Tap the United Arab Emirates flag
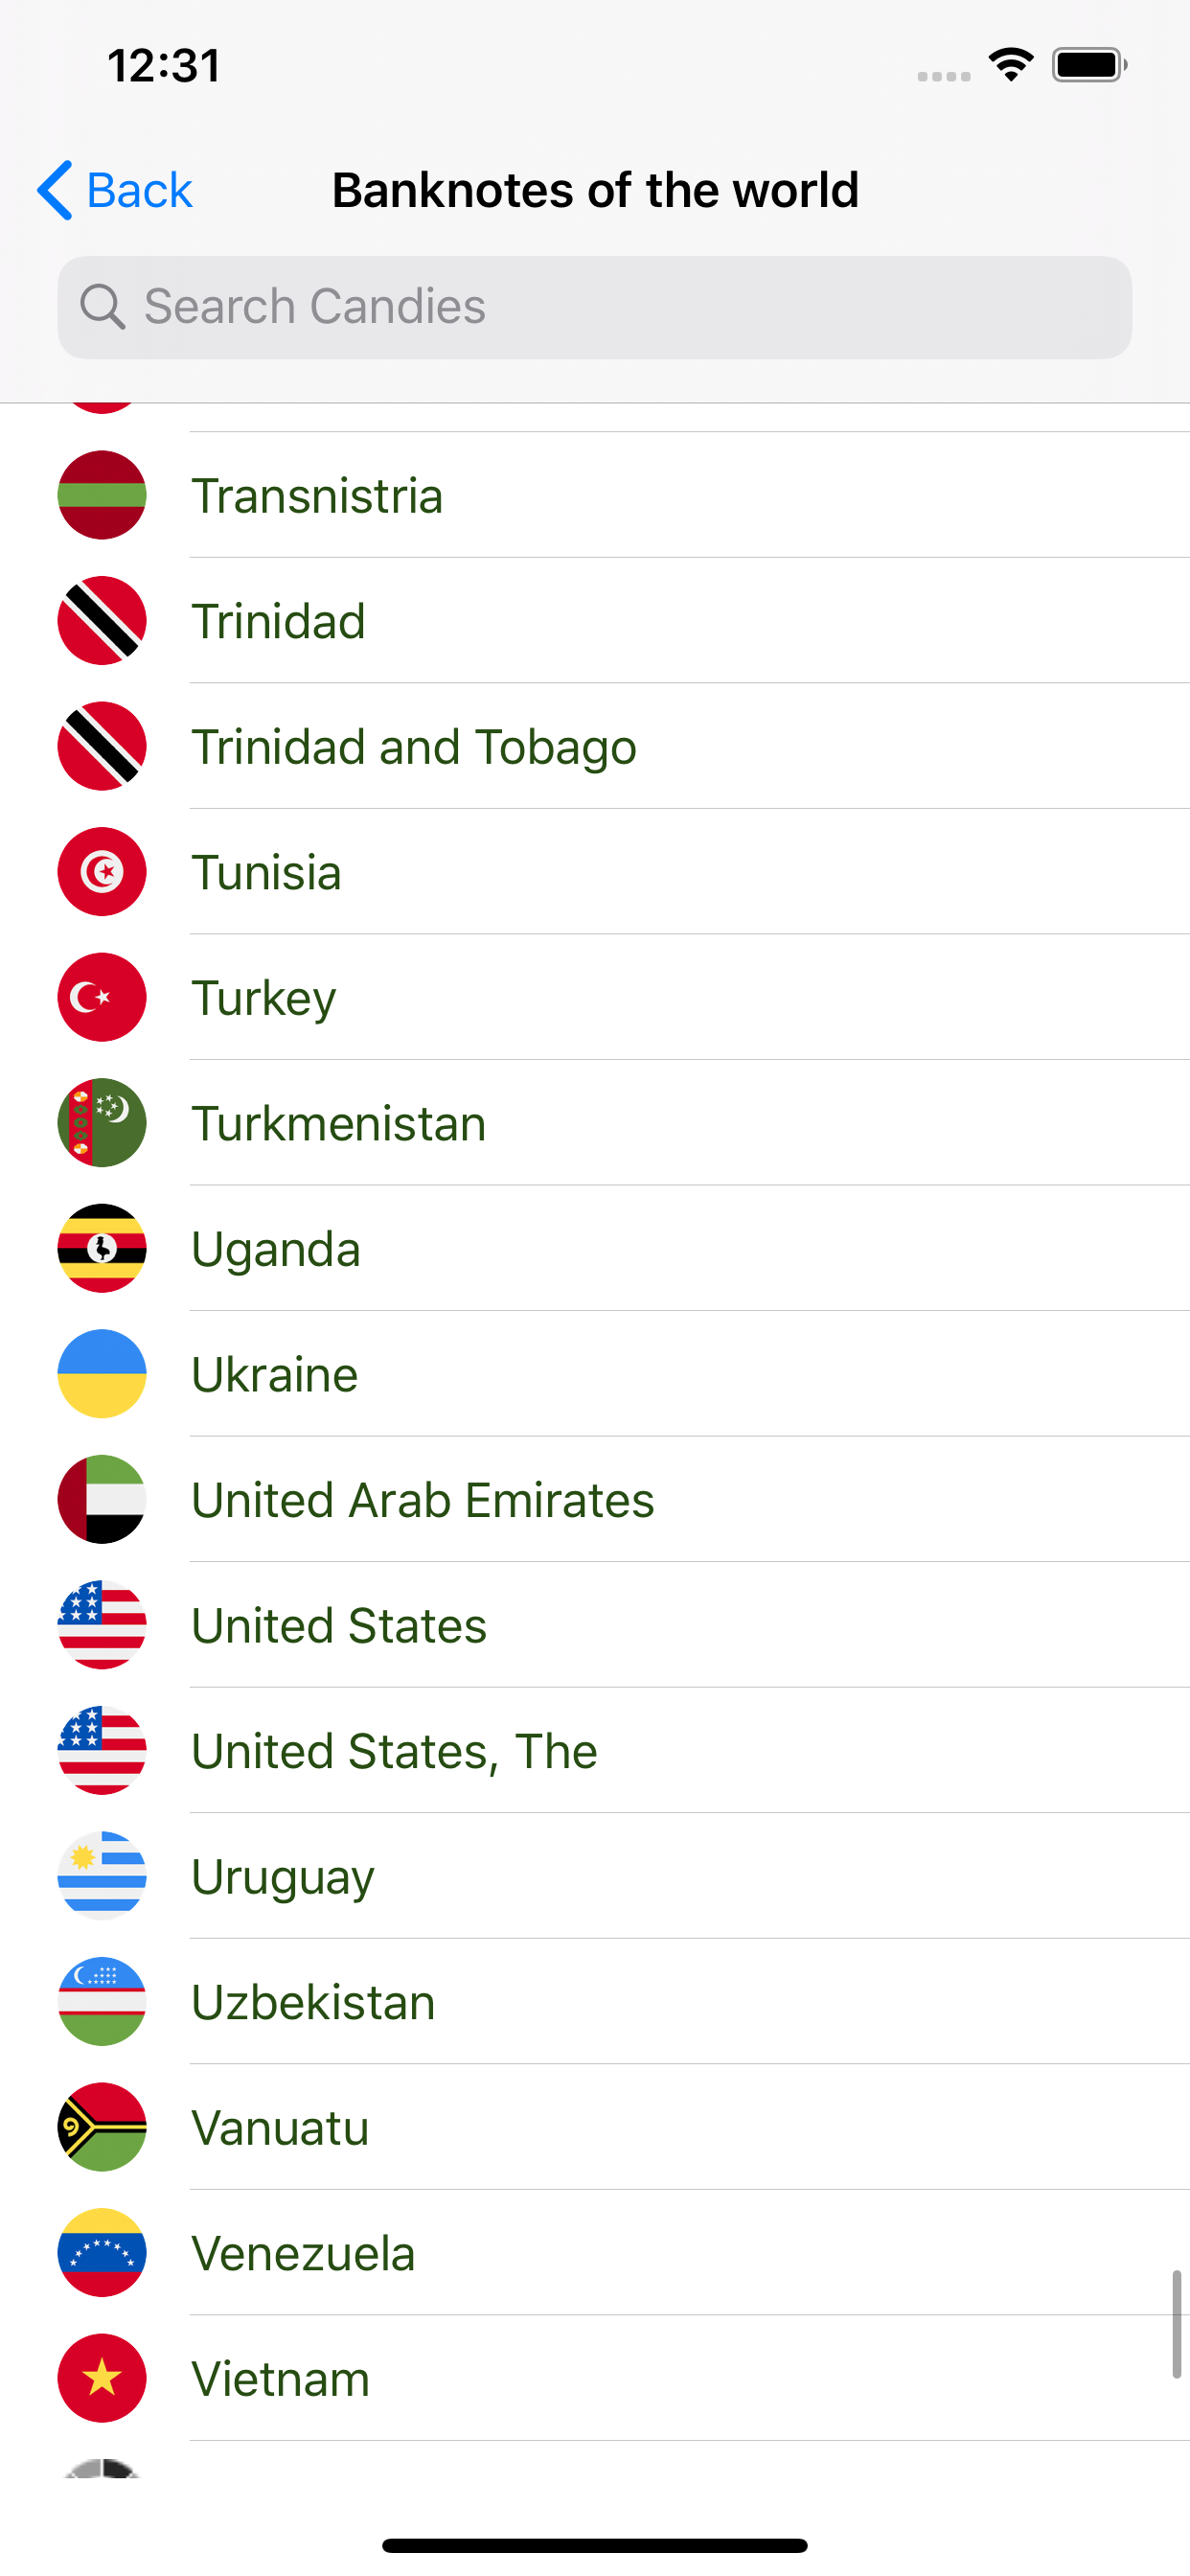 tap(102, 1499)
